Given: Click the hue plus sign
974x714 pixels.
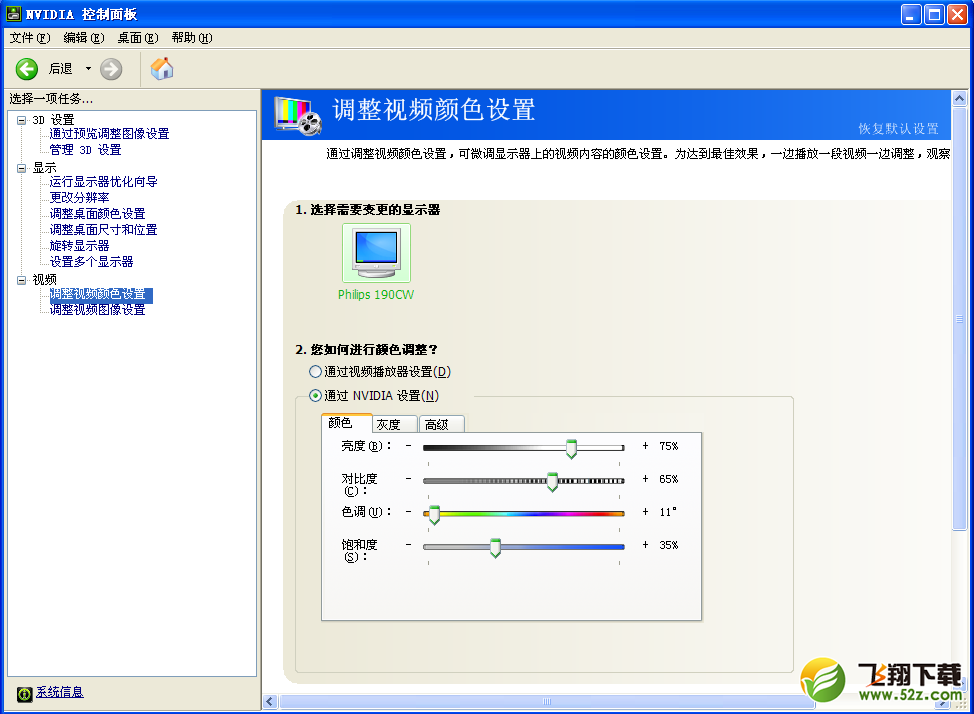Looking at the screenshot, I should point(645,511).
